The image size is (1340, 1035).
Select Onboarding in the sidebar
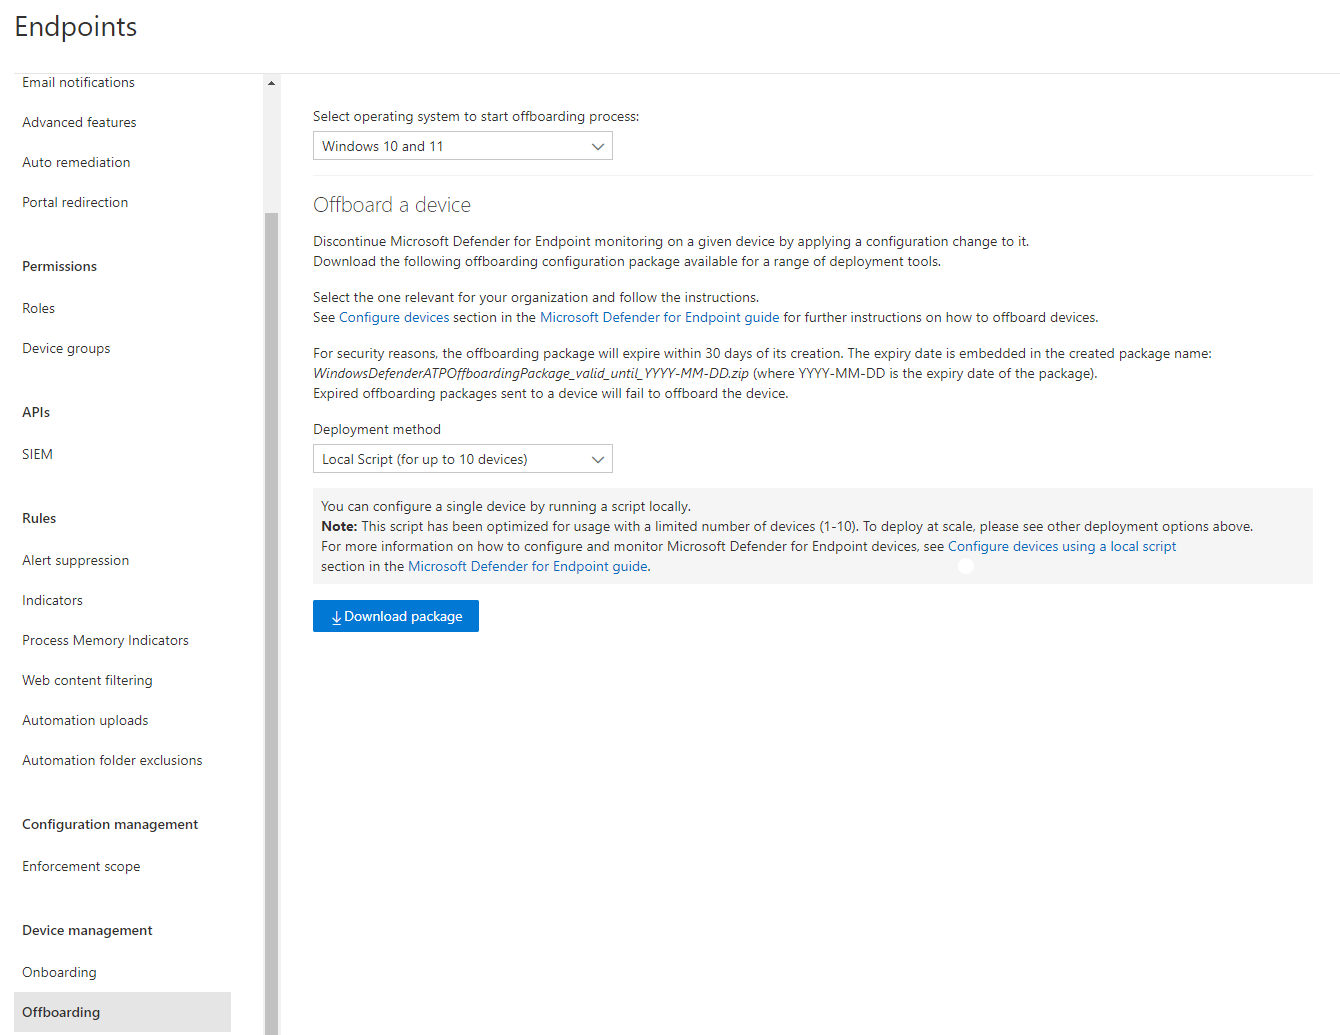[59, 971]
